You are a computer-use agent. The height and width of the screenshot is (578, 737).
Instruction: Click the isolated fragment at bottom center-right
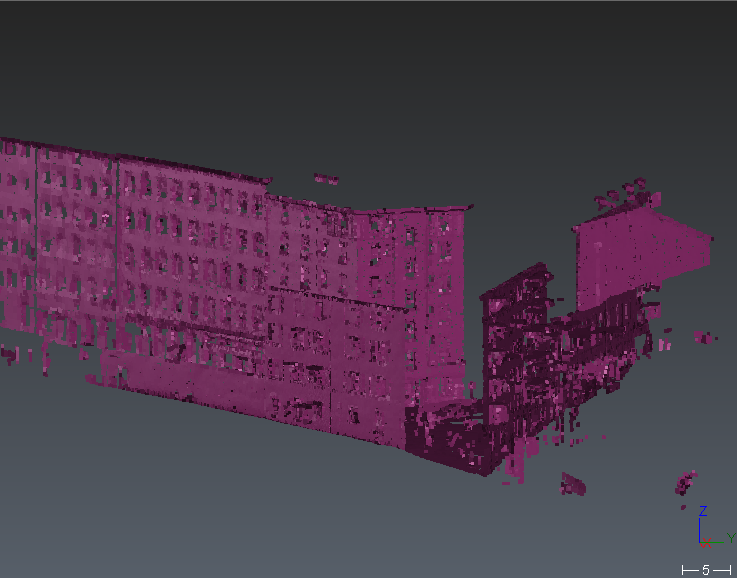point(573,484)
